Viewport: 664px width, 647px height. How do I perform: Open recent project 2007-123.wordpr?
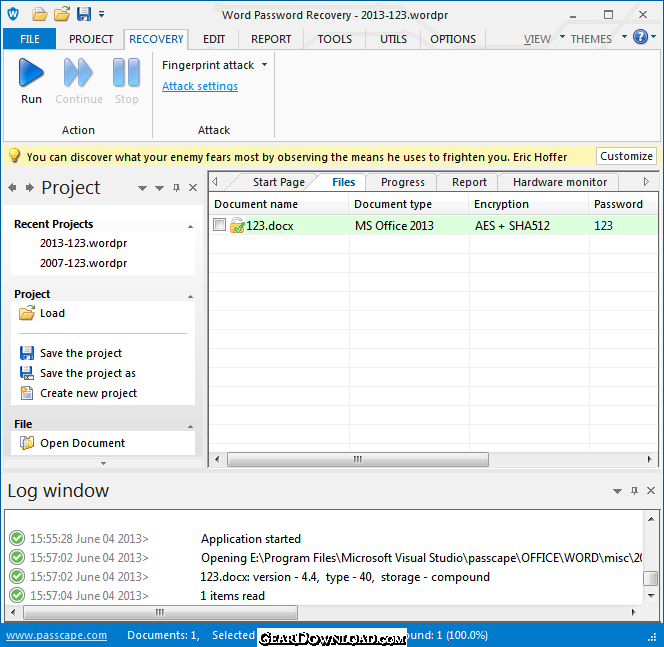[83, 263]
